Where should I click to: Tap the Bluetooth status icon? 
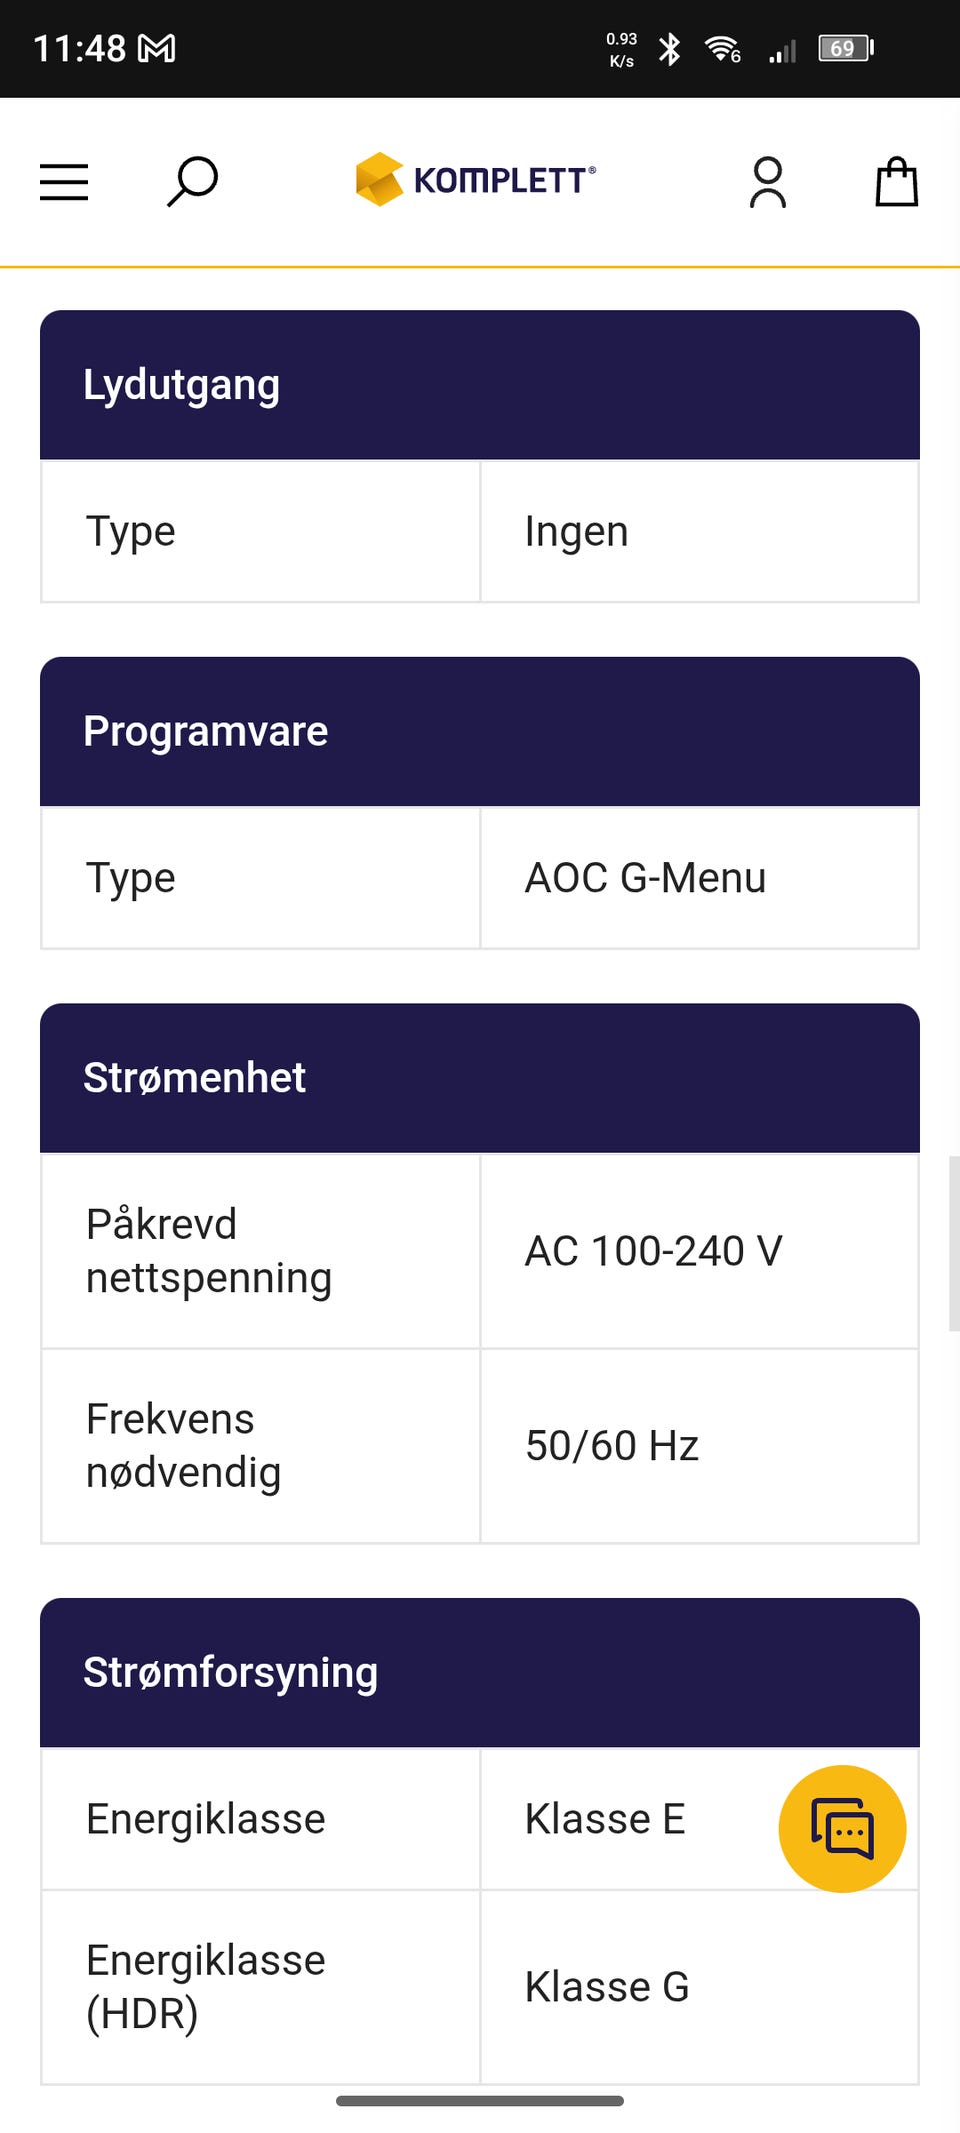669,48
